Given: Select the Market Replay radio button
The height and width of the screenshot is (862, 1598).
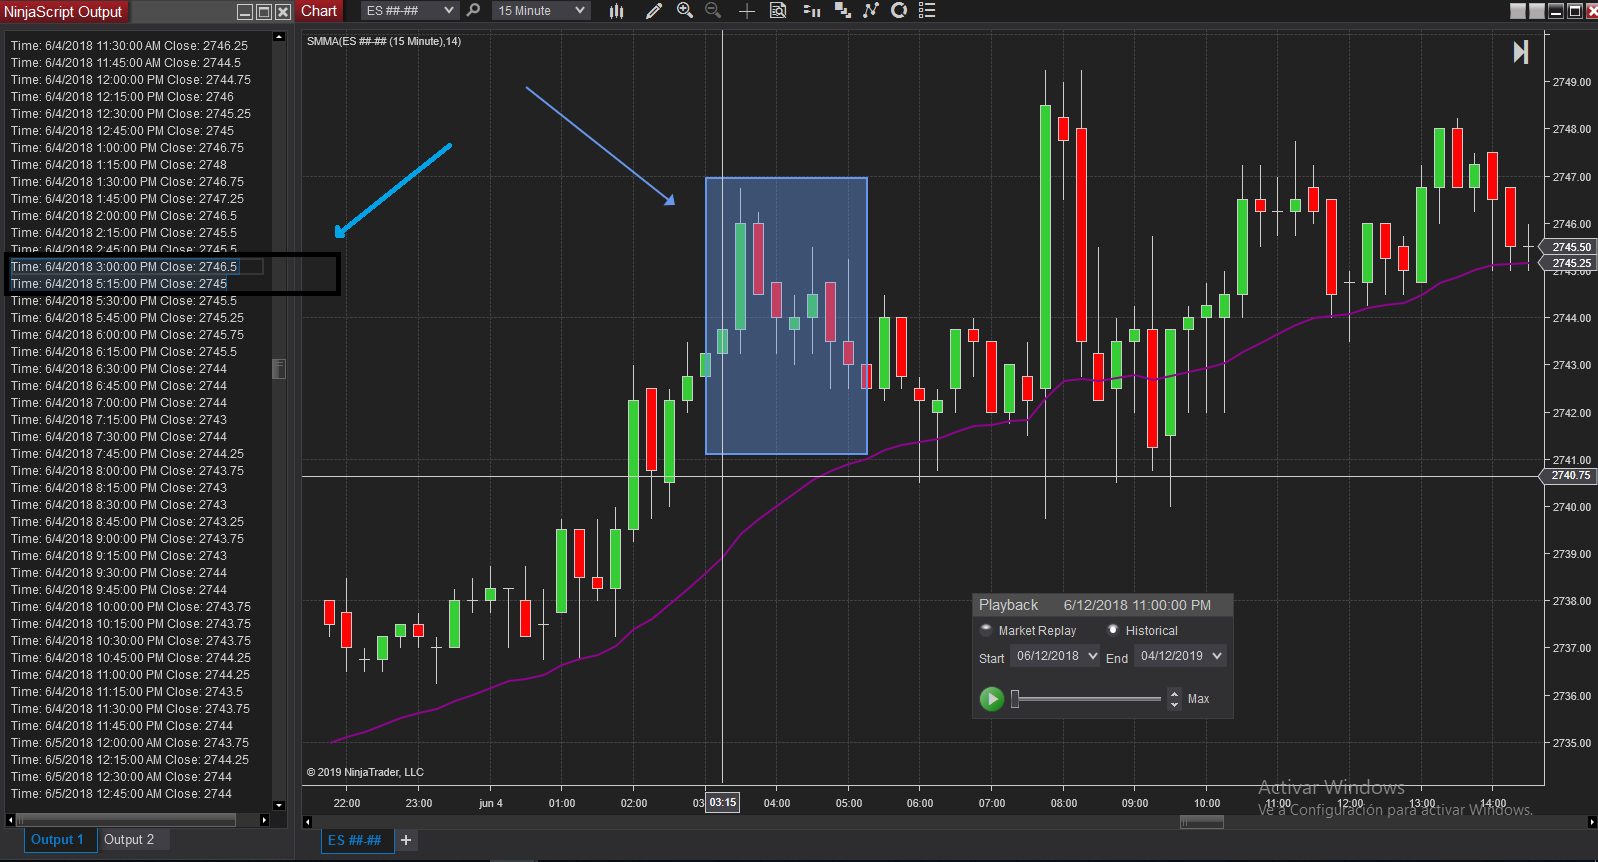Looking at the screenshot, I should (986, 630).
